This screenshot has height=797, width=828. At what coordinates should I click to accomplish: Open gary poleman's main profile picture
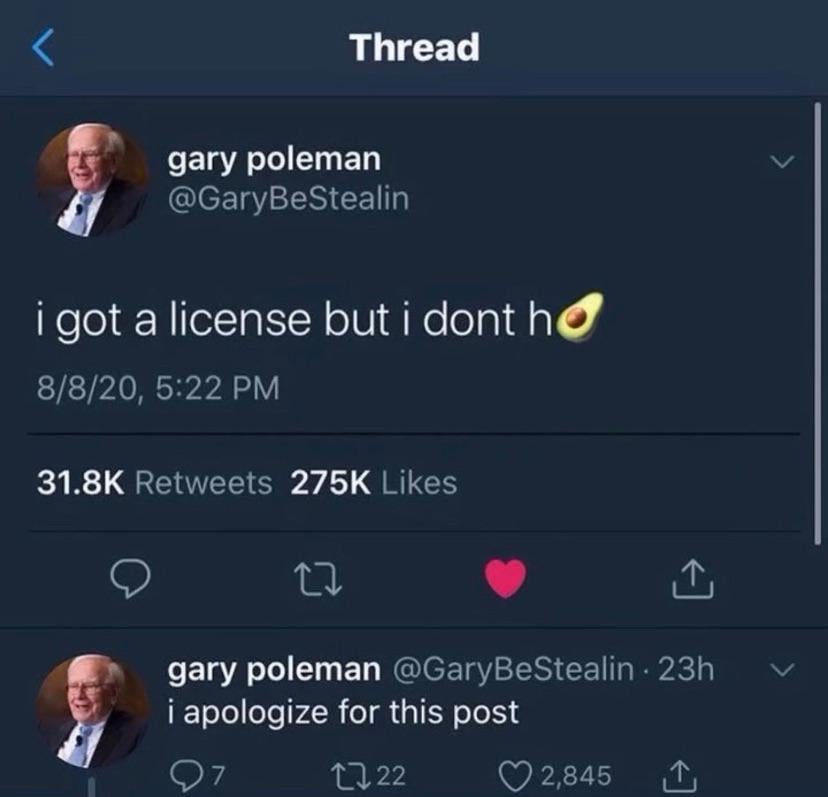click(91, 180)
